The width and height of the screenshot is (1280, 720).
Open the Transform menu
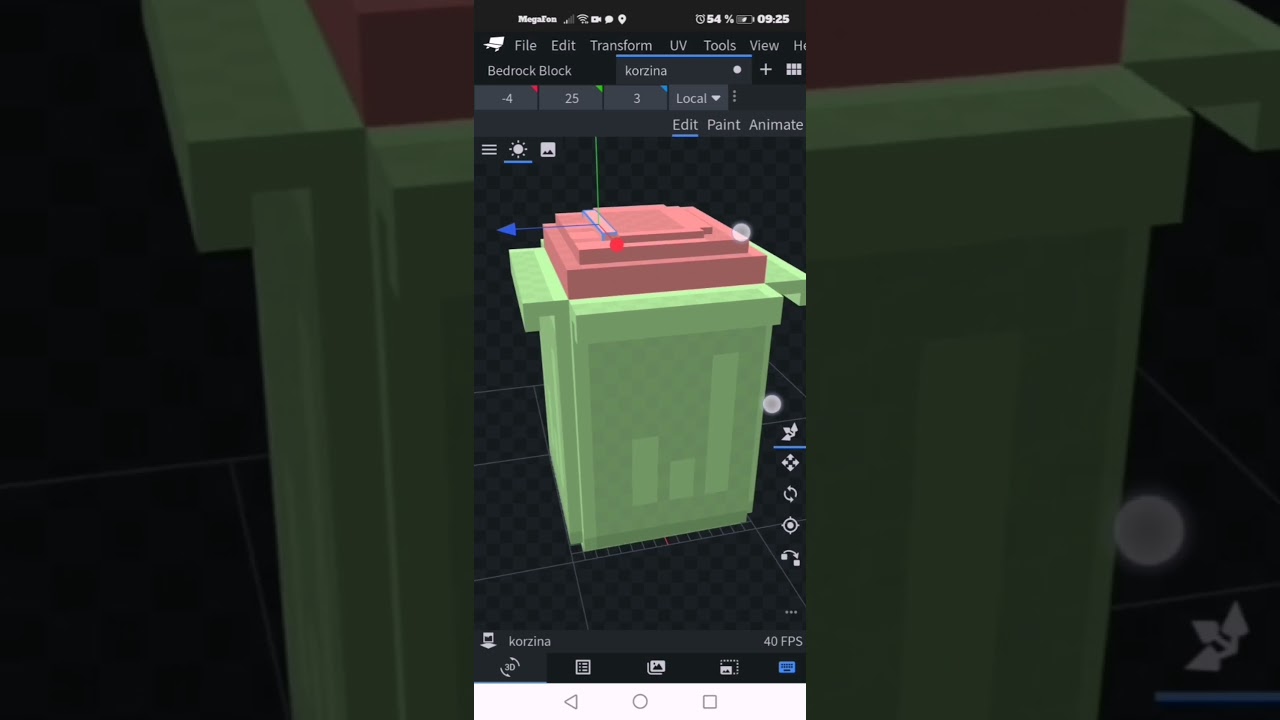(x=621, y=45)
